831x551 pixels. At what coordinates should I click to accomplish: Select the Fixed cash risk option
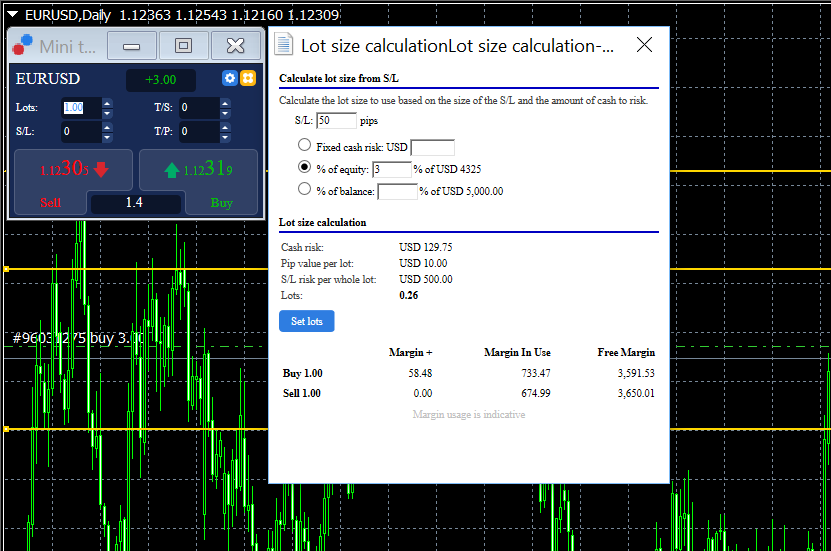(x=305, y=146)
